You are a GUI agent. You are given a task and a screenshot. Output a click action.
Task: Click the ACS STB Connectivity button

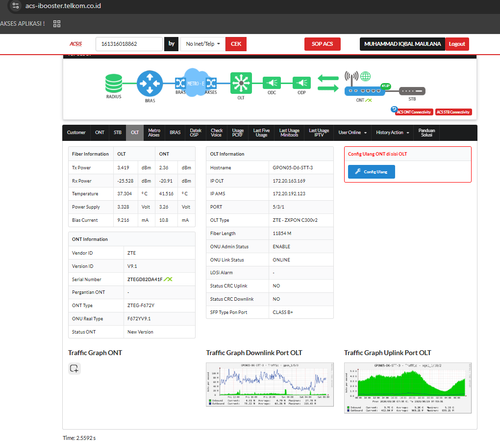[x=453, y=112]
